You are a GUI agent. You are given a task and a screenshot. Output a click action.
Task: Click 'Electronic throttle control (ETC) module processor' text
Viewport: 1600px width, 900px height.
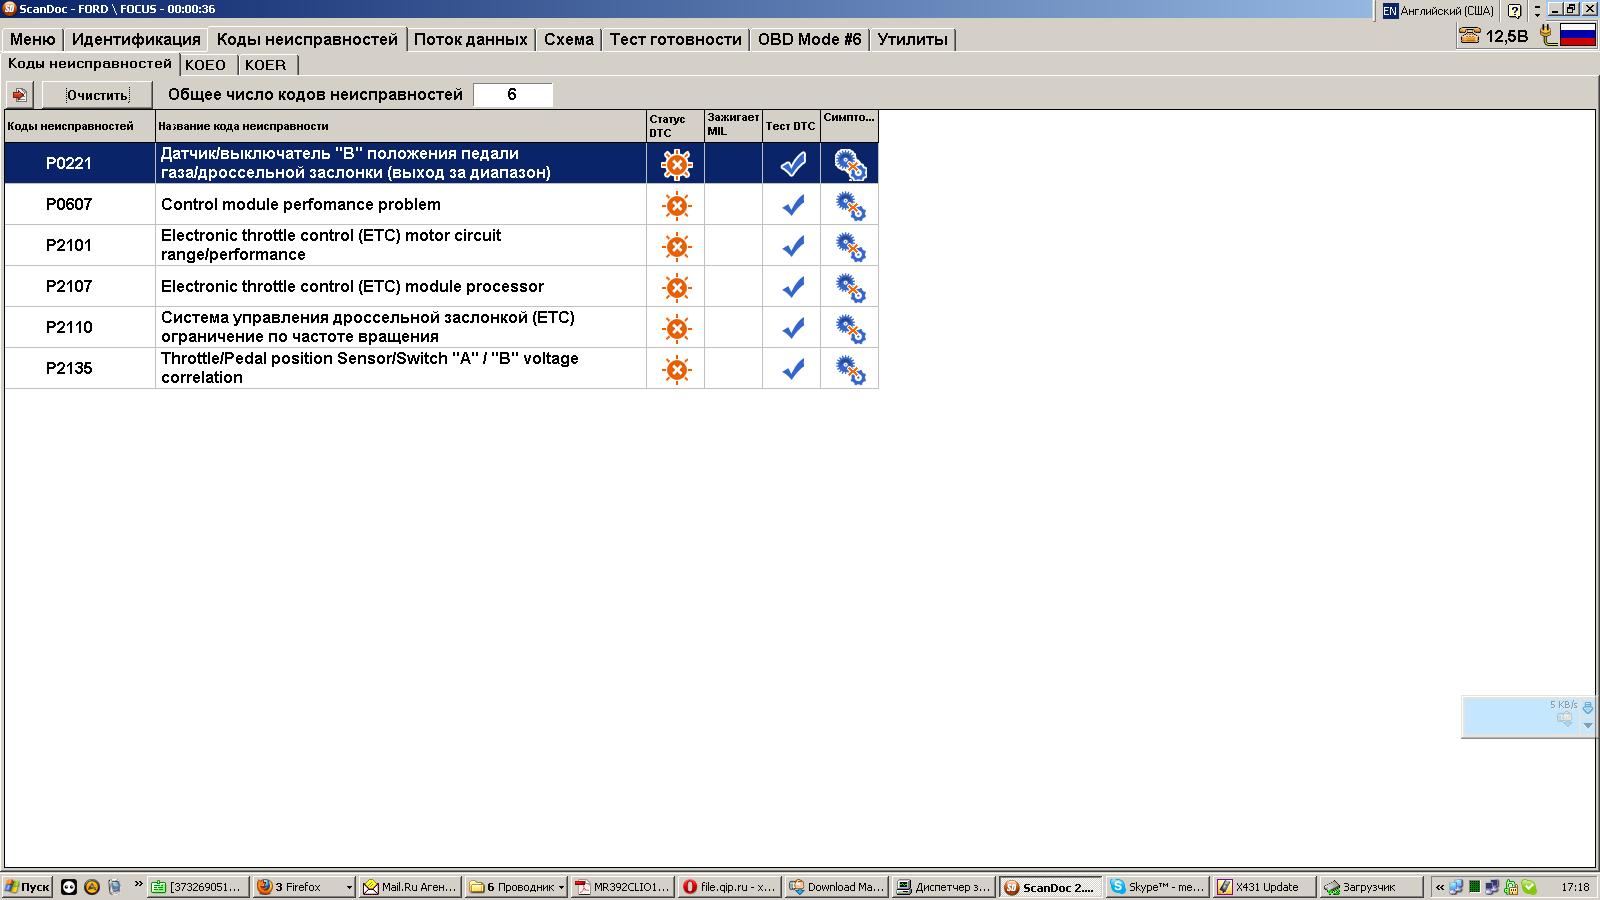(352, 286)
